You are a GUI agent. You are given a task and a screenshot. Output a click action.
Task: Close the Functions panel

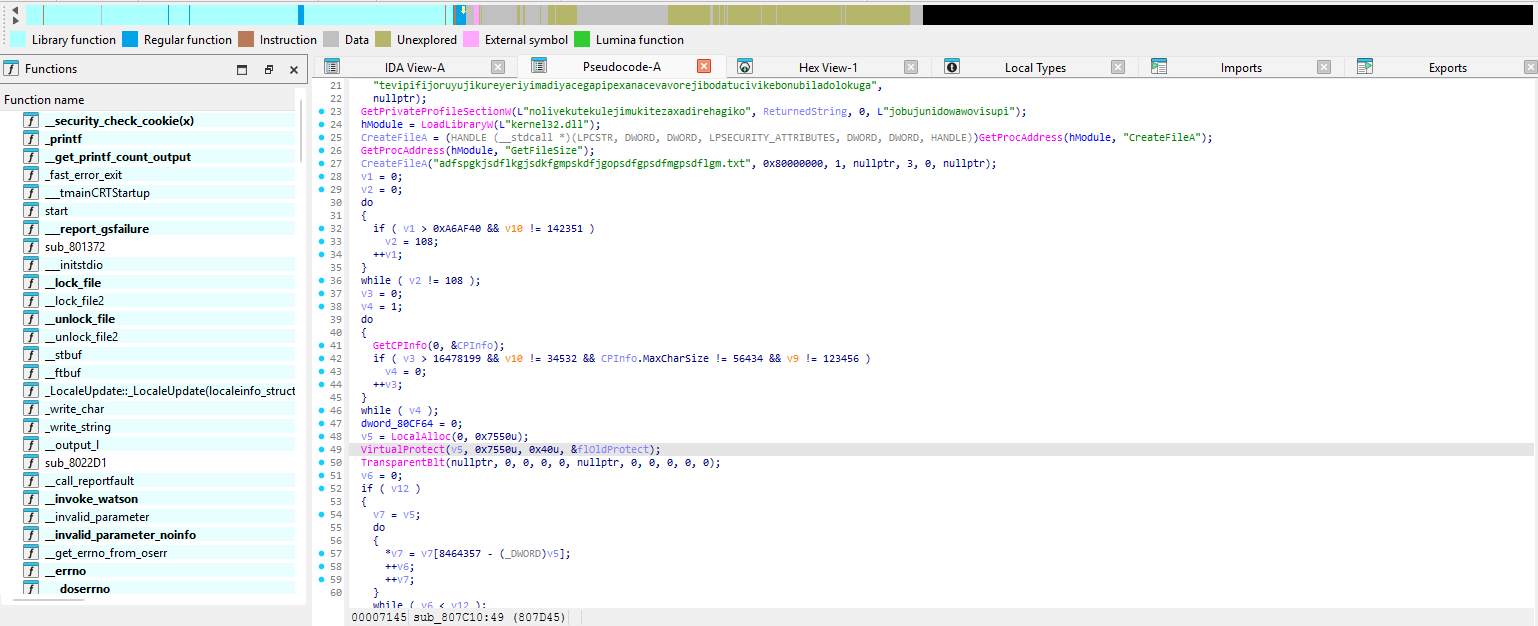(x=294, y=70)
